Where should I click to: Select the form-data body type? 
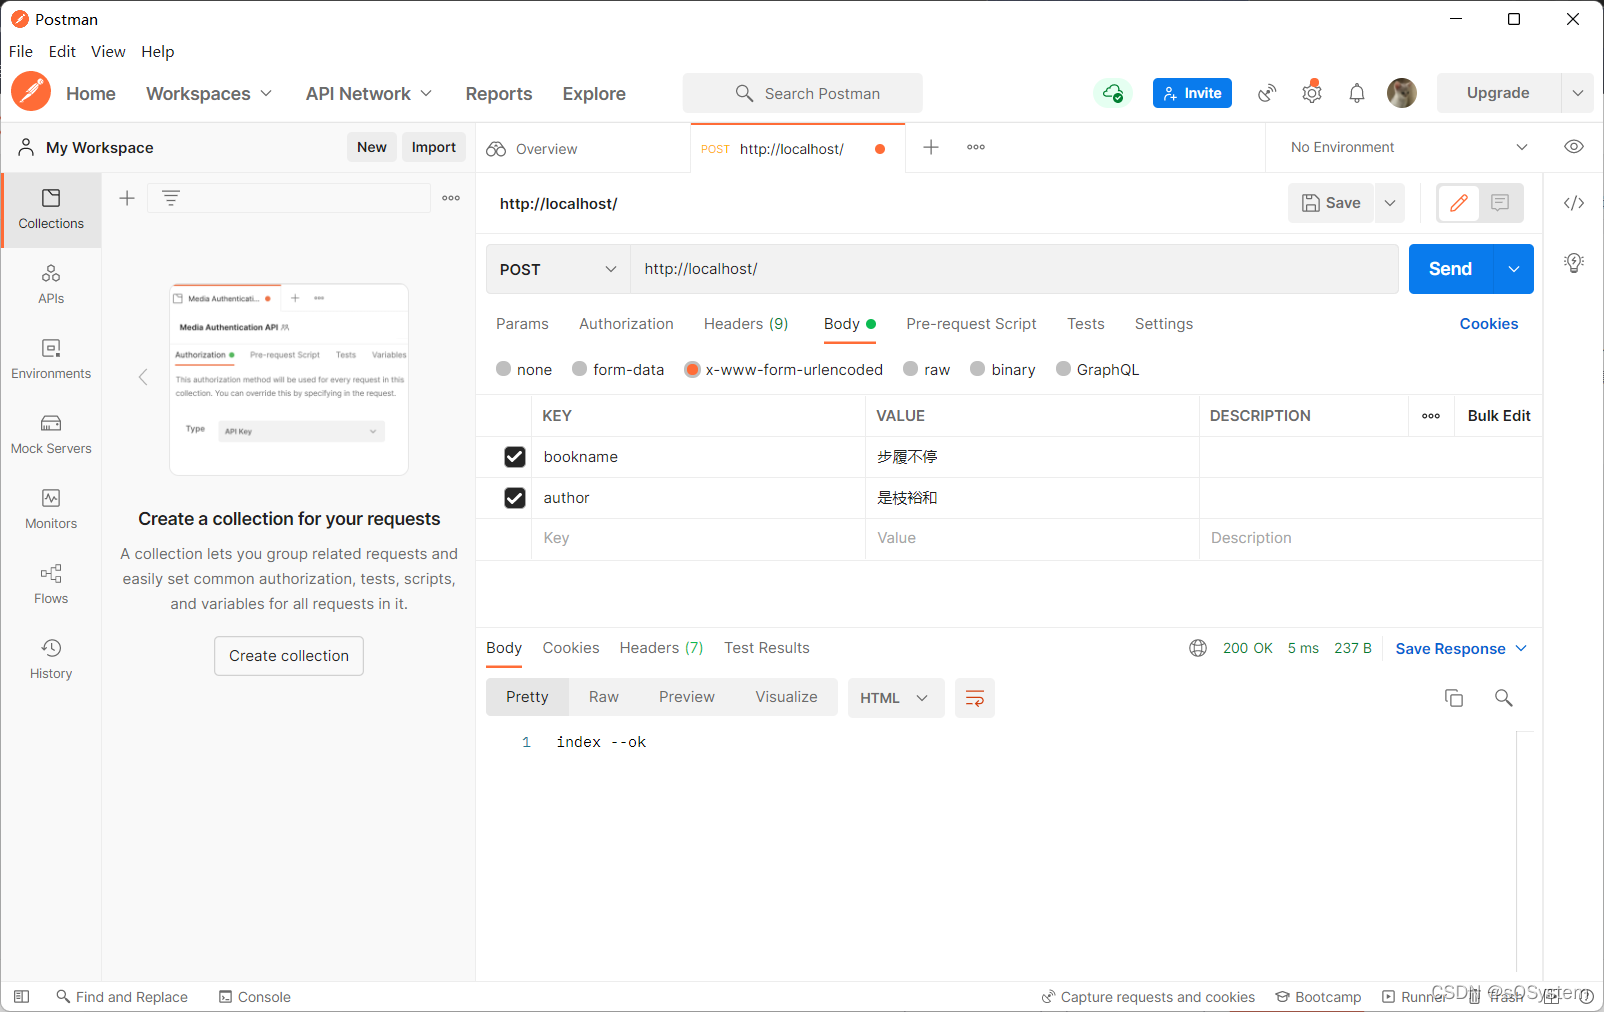(579, 369)
